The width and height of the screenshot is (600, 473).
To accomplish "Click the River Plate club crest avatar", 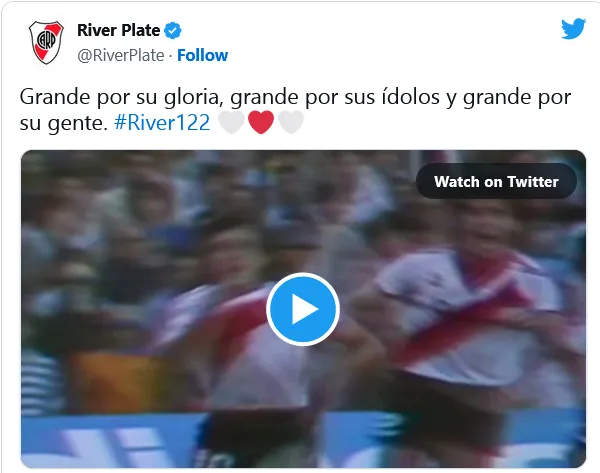I will click(46, 42).
